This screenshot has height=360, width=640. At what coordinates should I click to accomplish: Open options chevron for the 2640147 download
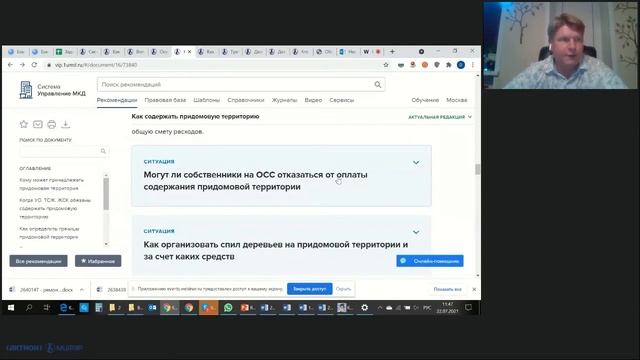82,289
